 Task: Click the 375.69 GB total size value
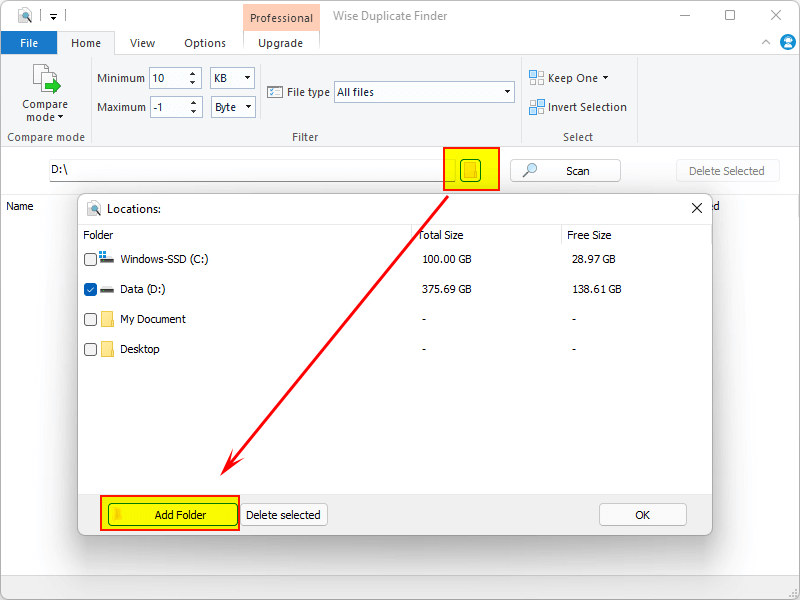447,289
